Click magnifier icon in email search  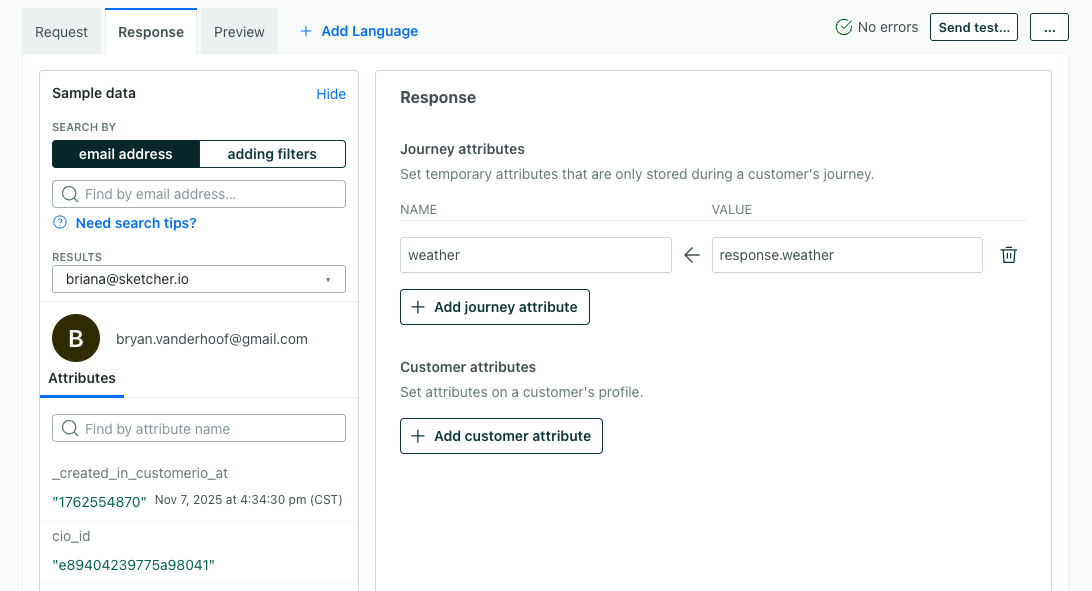(70, 194)
